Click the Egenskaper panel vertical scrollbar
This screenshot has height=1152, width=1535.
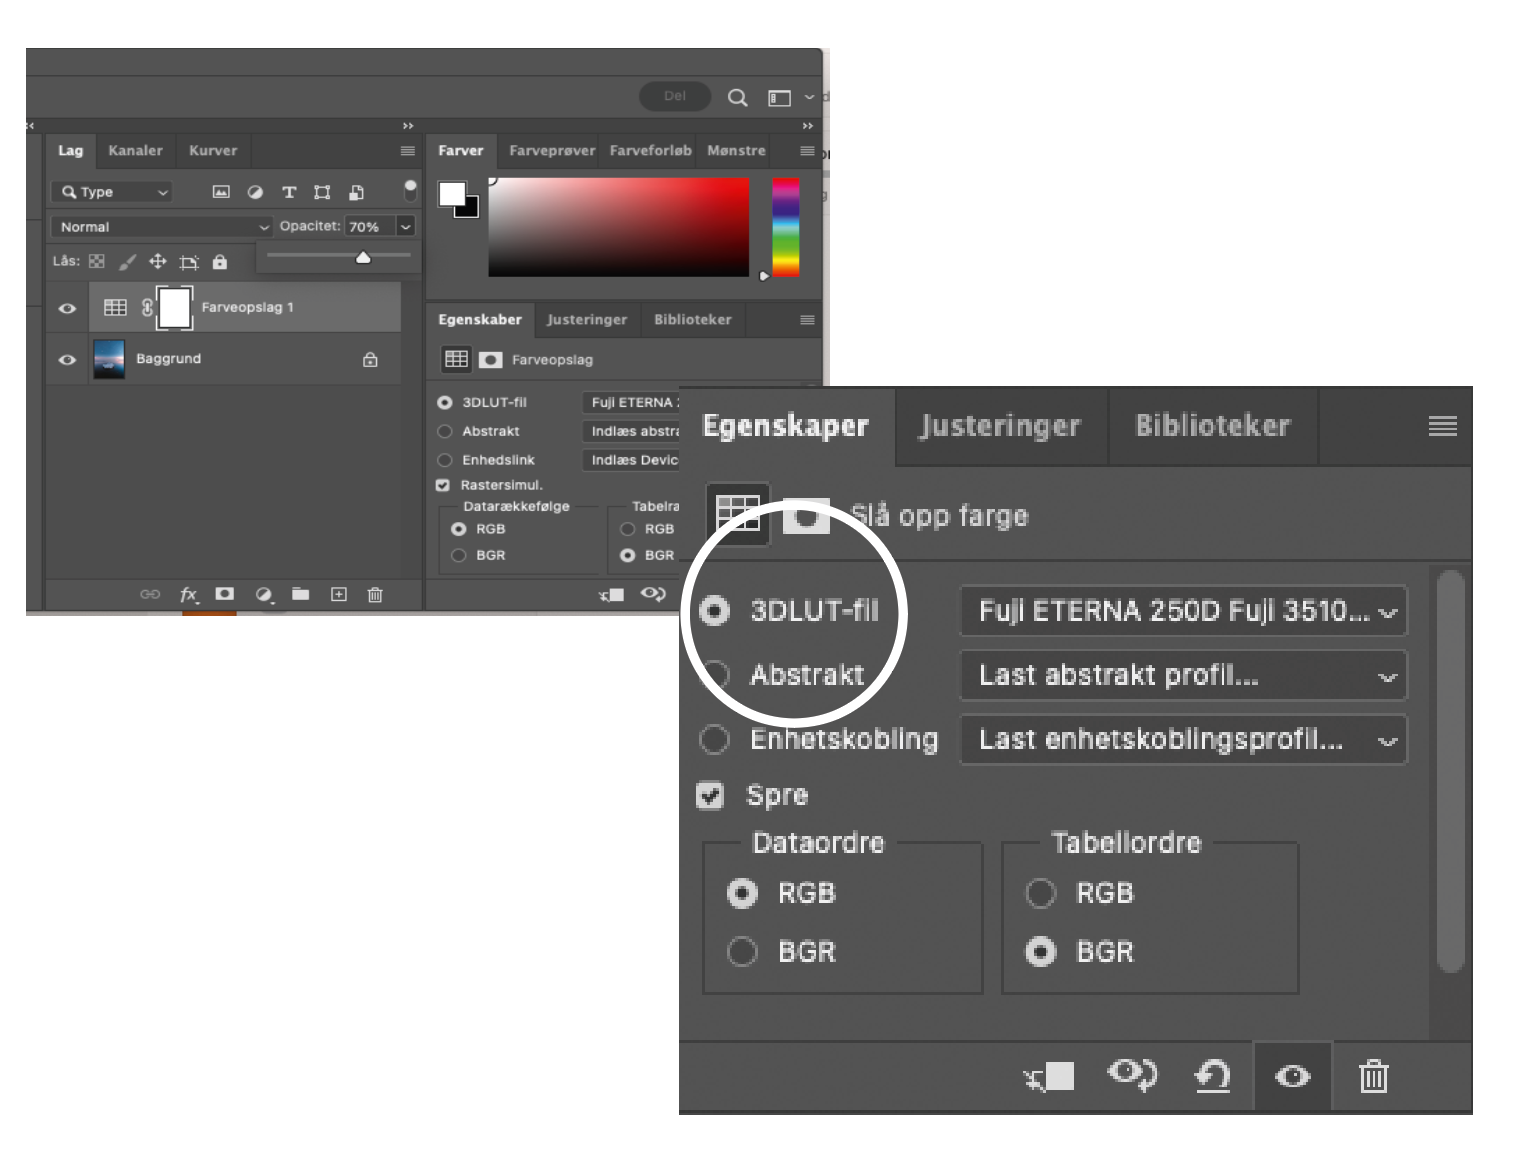tap(1450, 770)
